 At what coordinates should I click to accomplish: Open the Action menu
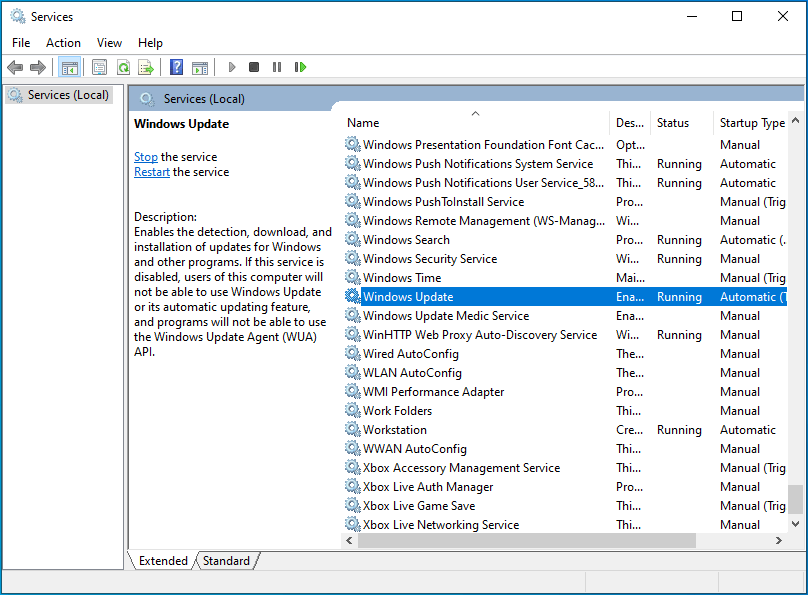63,42
